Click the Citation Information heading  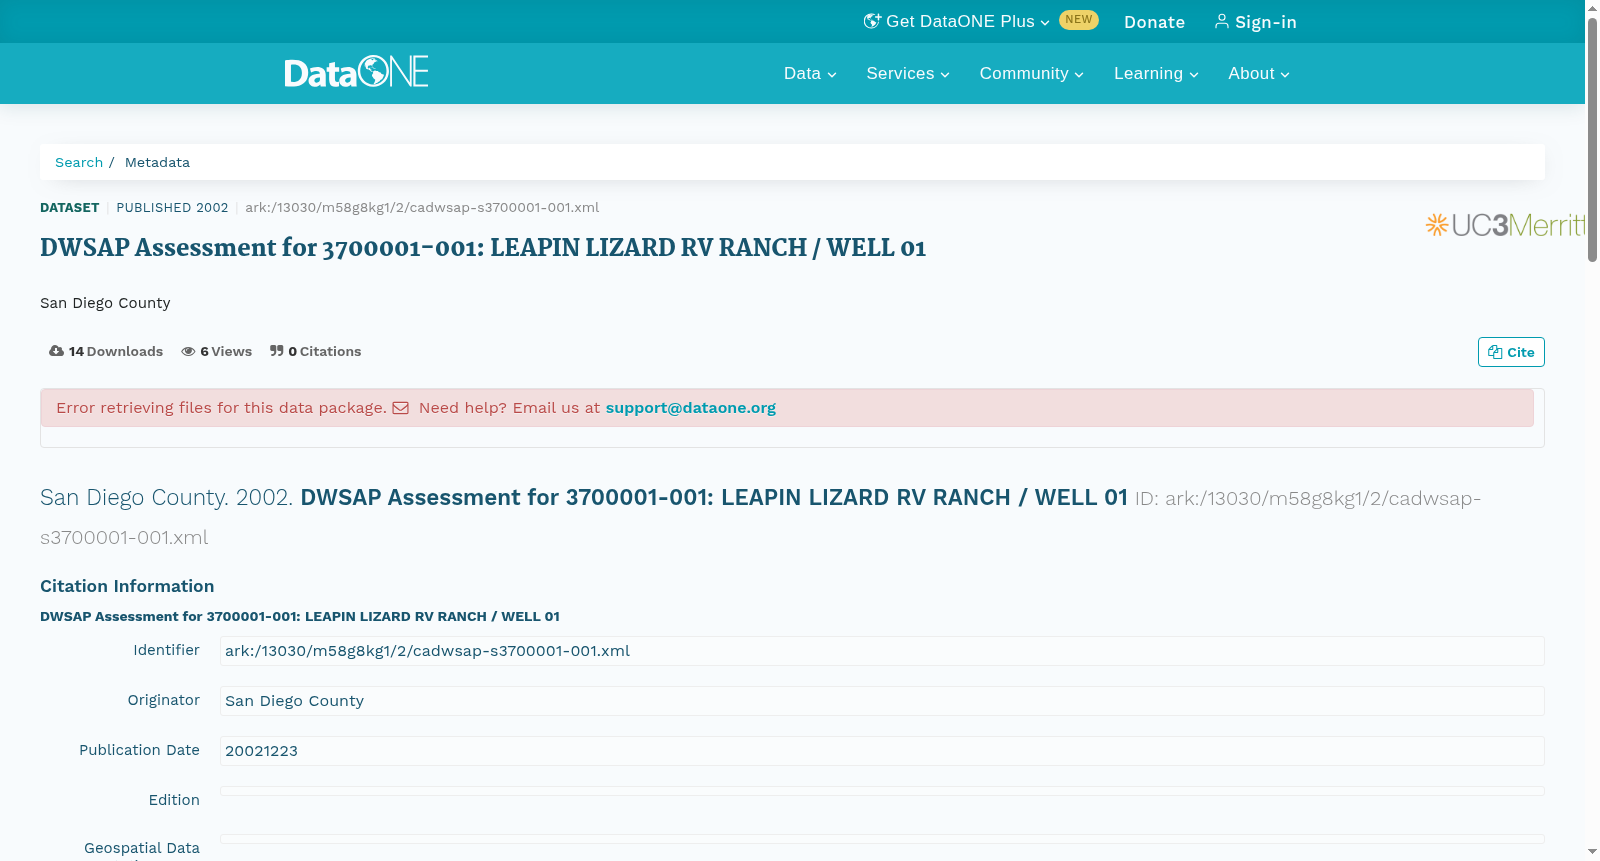(x=127, y=586)
